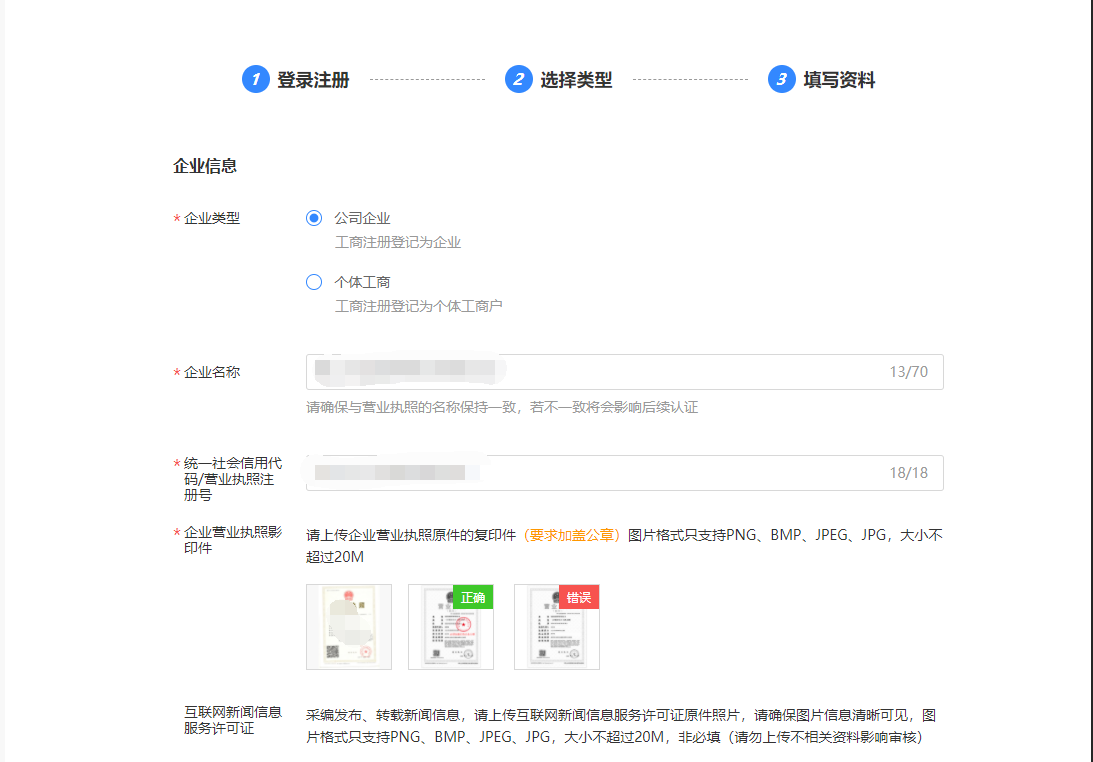The width and height of the screenshot is (1093, 762).
Task: Click the green 正确 badge
Action: [x=473, y=597]
